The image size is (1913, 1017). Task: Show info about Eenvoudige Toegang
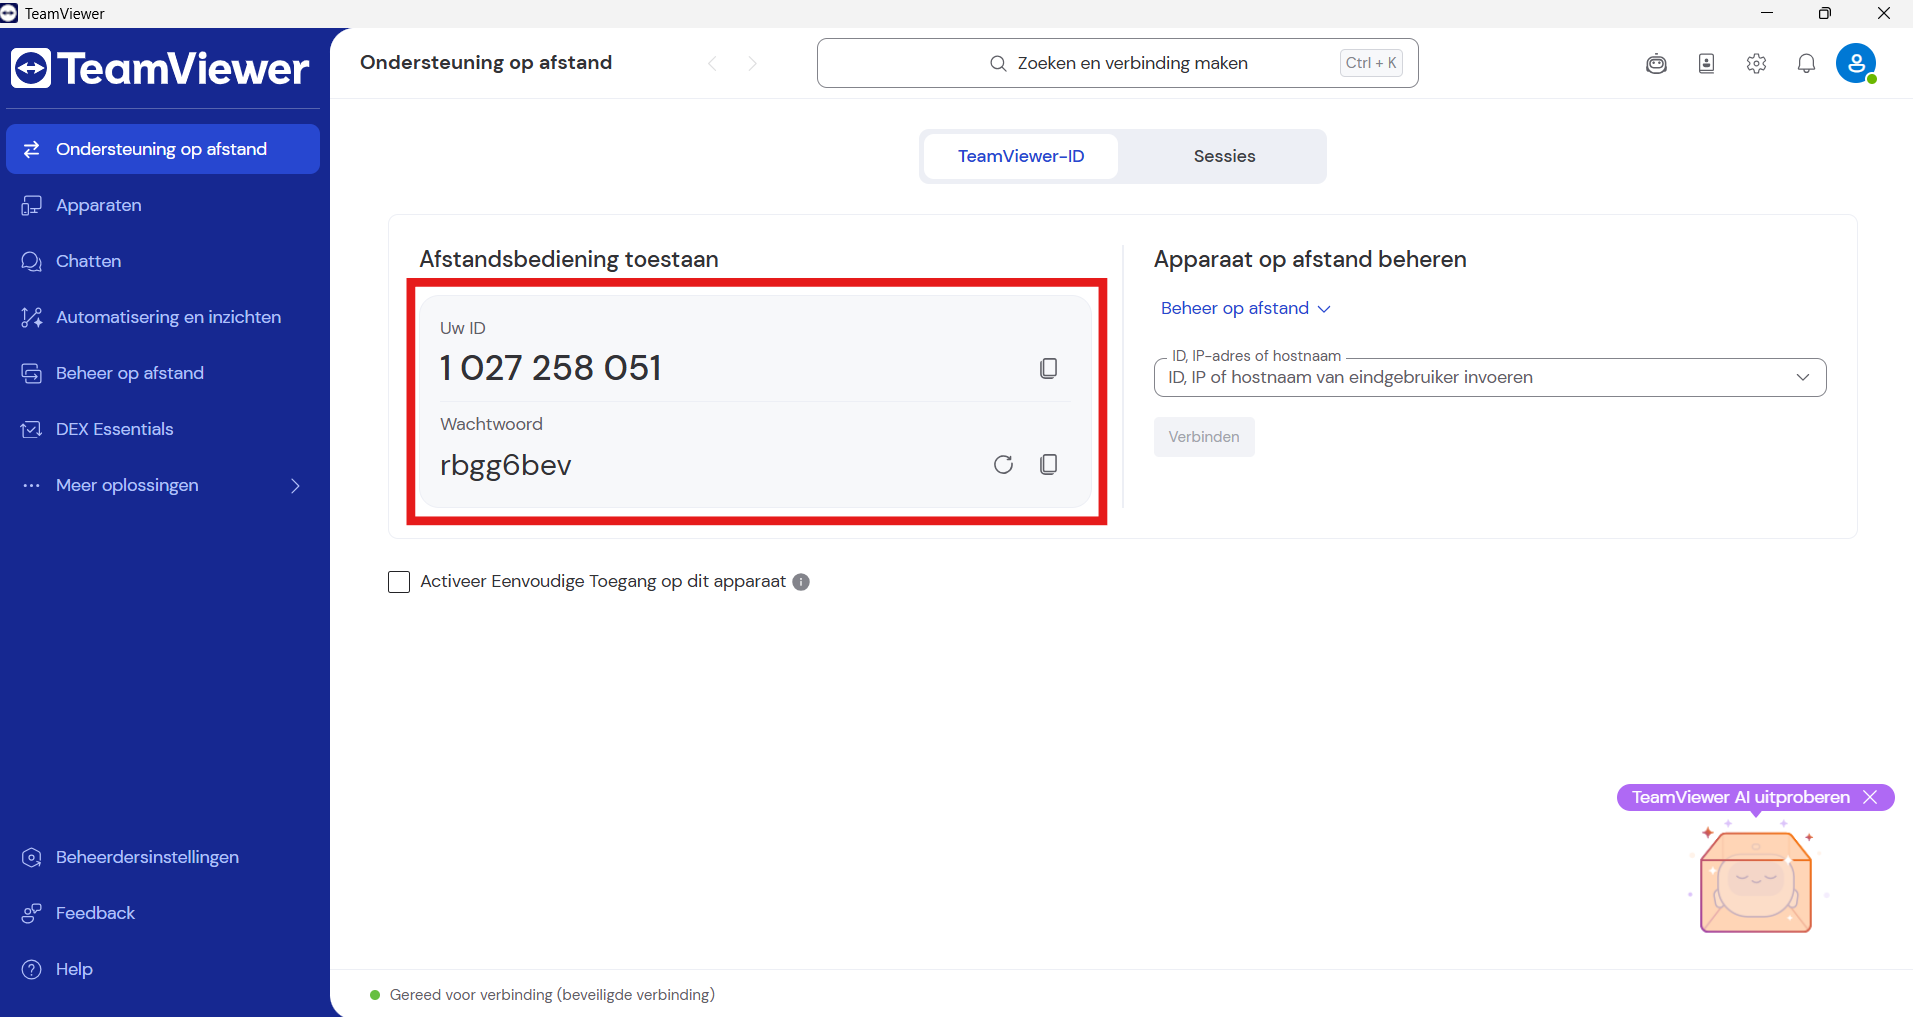pyautogui.click(x=801, y=582)
